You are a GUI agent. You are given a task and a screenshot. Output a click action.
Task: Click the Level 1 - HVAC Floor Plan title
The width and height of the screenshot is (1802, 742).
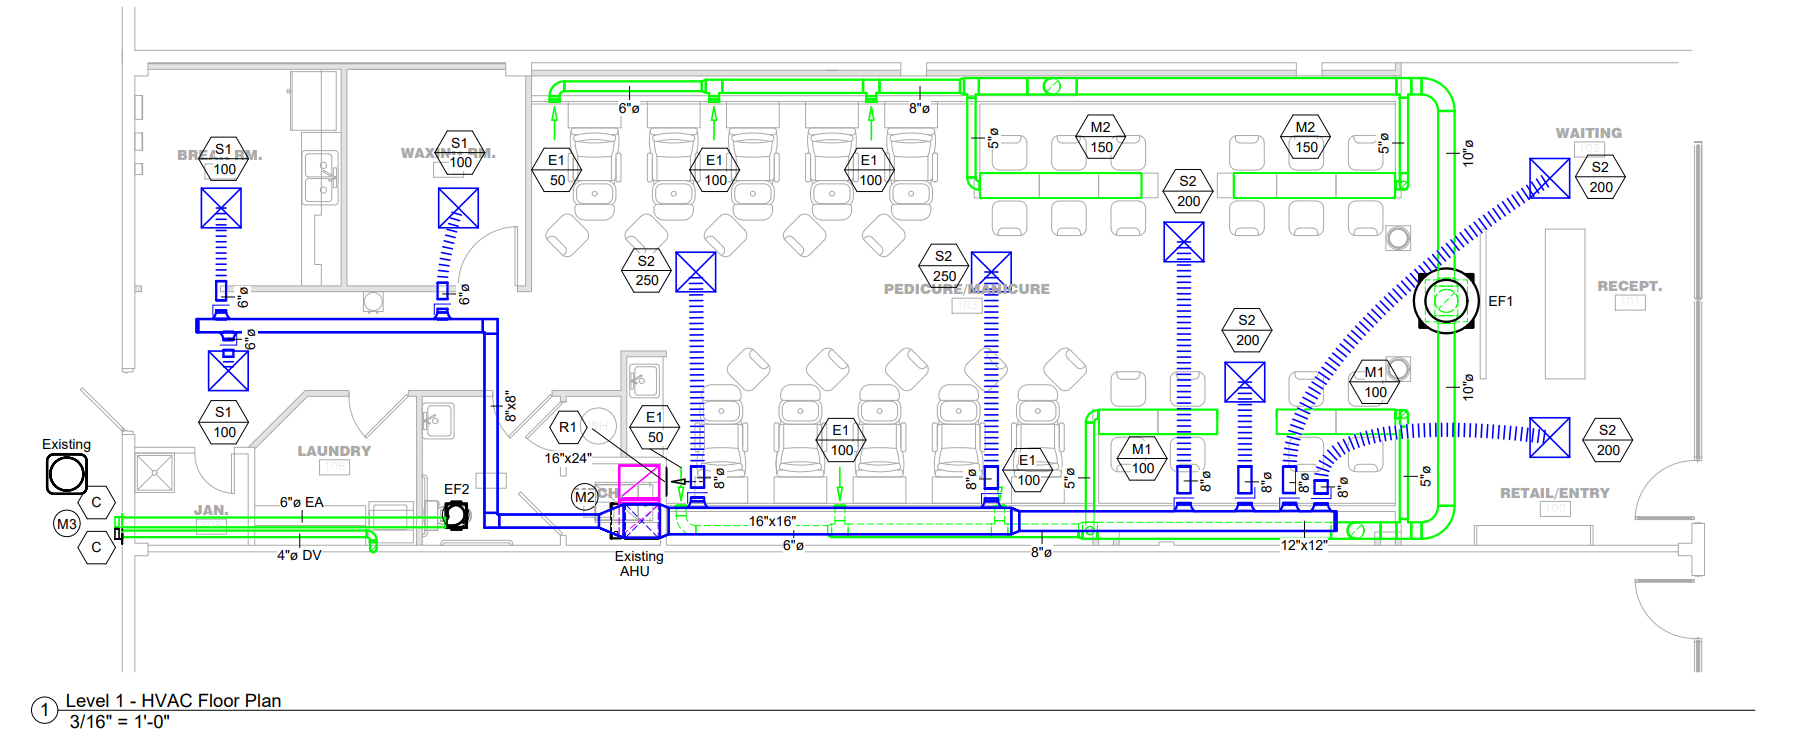point(173,700)
